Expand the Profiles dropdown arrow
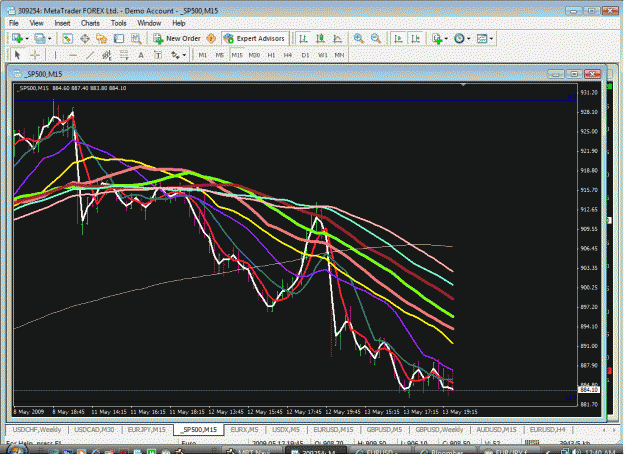The width and height of the screenshot is (625, 454). (x=49, y=39)
